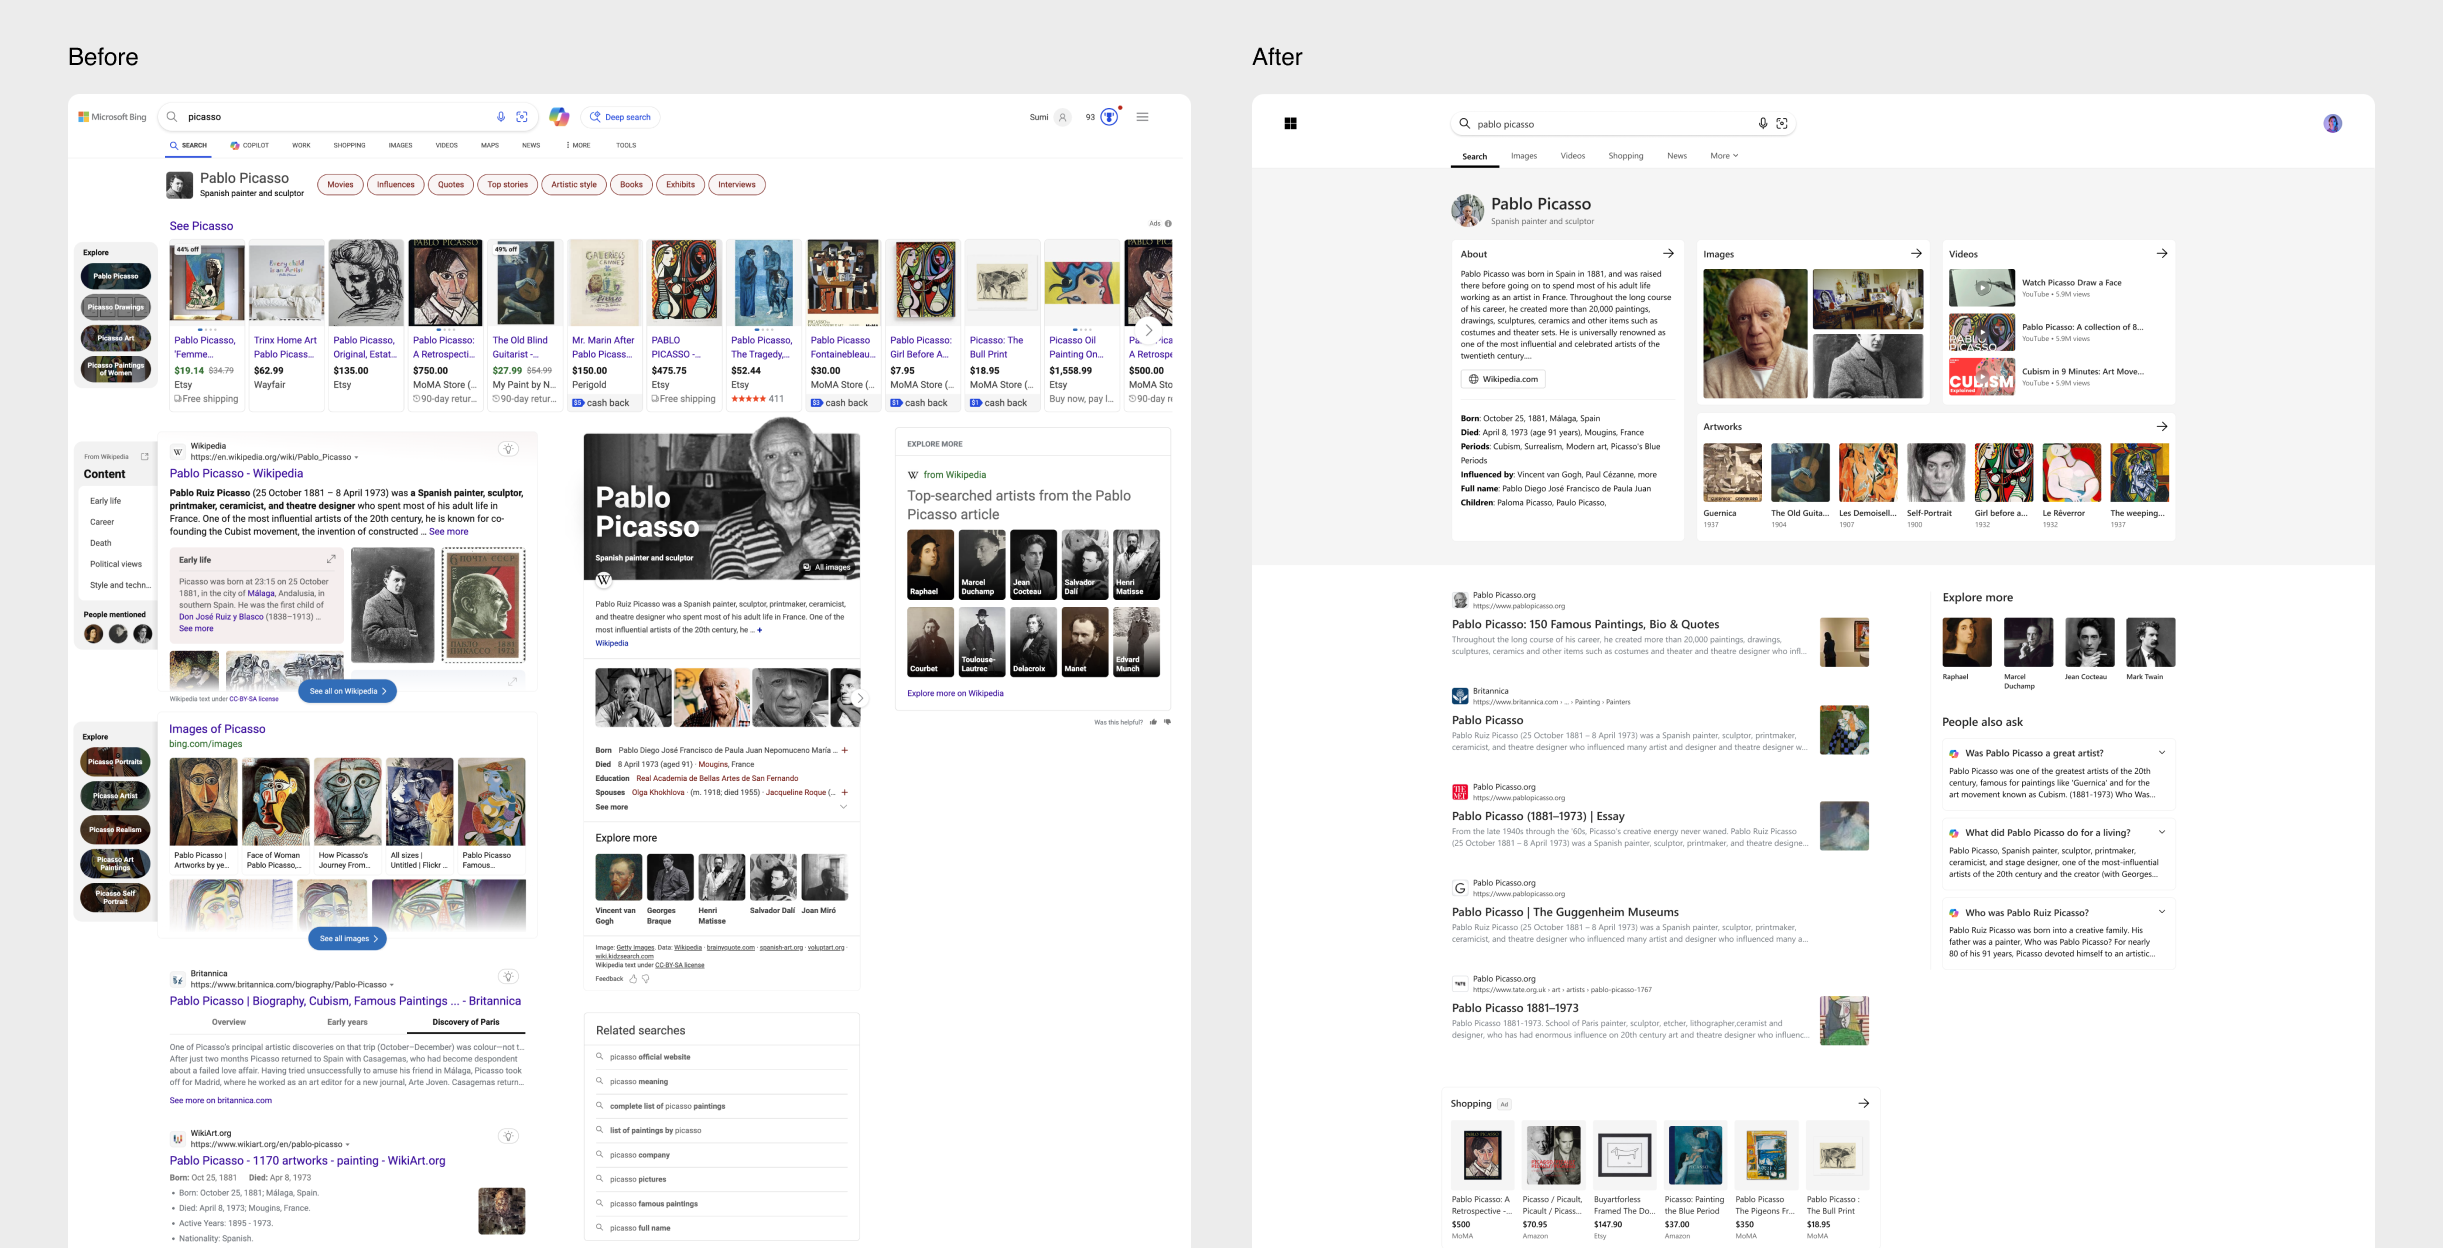Click visual search icon in the "picasso" search box
Image resolution: width=2443 pixels, height=1248 pixels.
pos(522,117)
